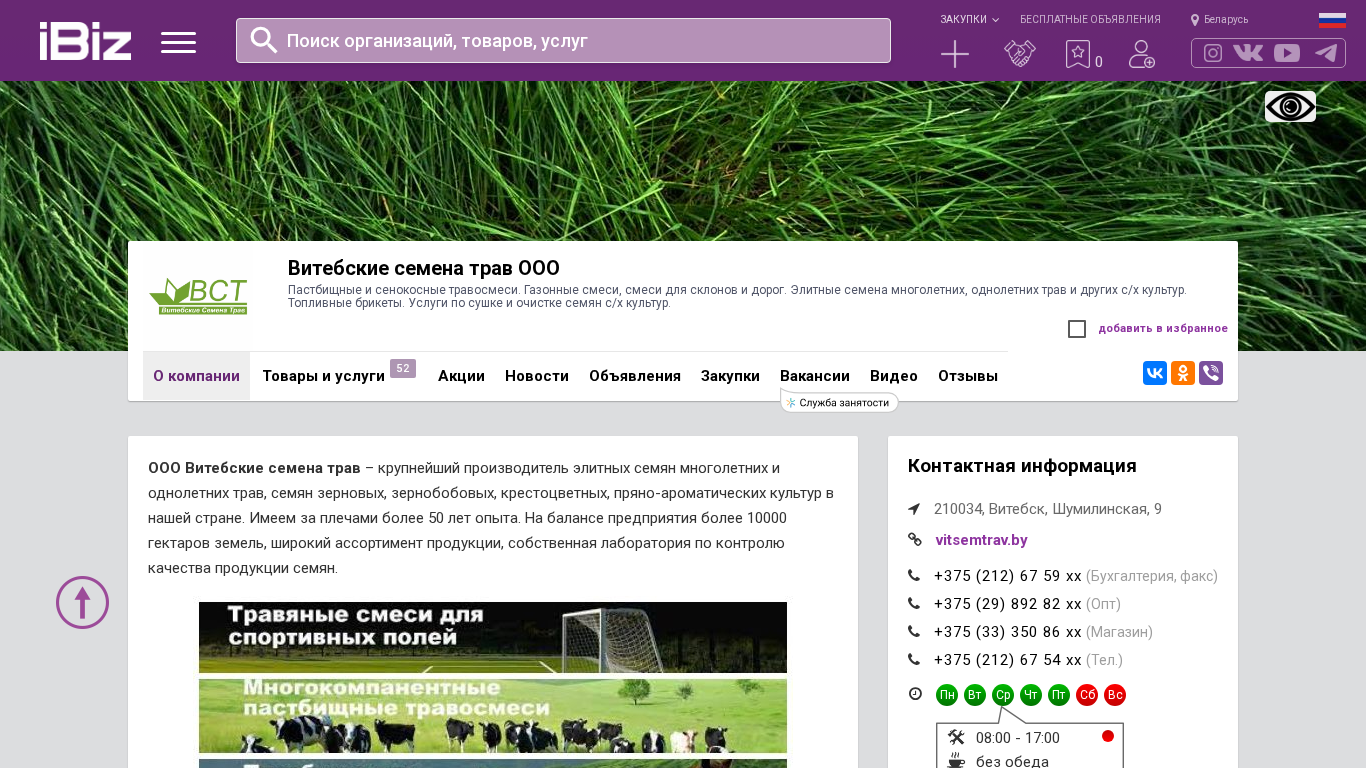The image size is (1366, 768).
Task: Click the company title Витебские семена трав ООО
Action: coord(424,268)
